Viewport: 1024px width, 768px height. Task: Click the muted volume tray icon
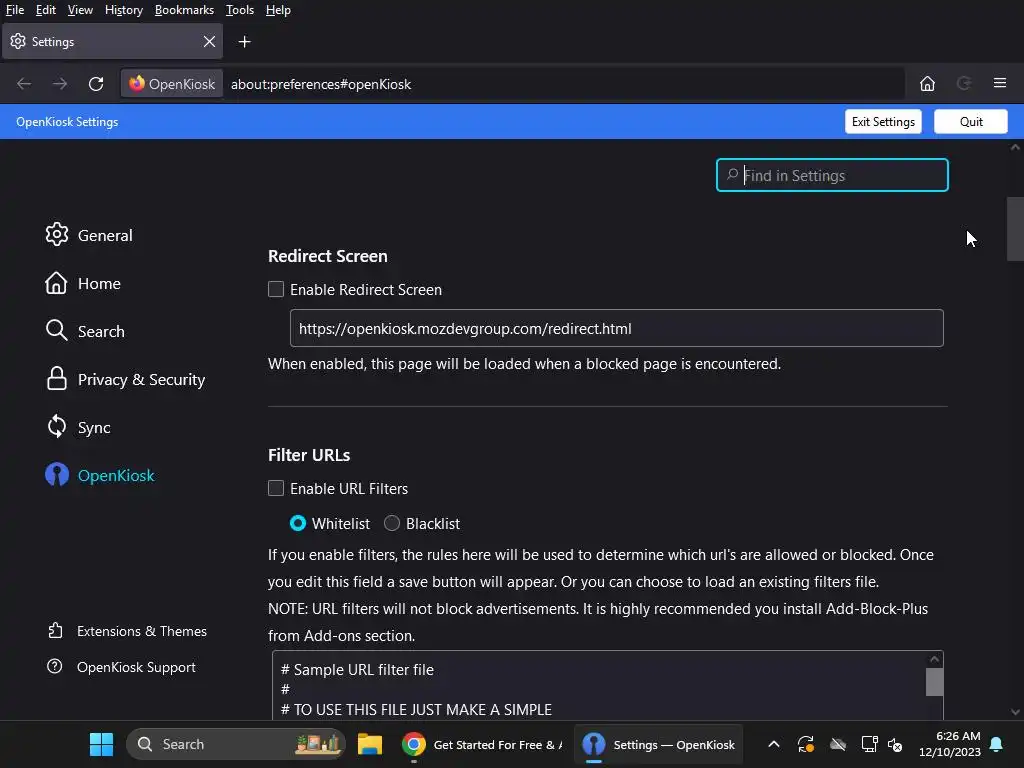click(x=896, y=744)
